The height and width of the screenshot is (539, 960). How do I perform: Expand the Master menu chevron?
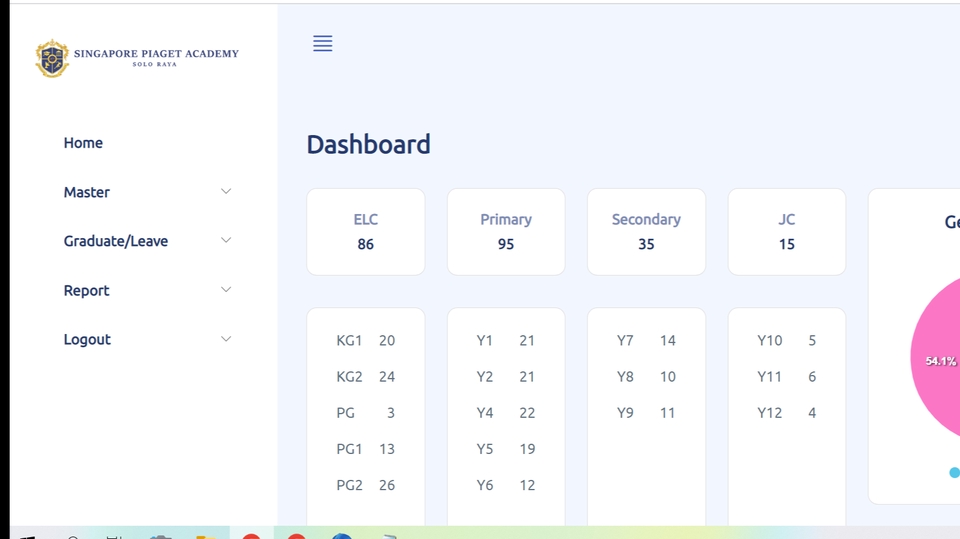coord(226,192)
